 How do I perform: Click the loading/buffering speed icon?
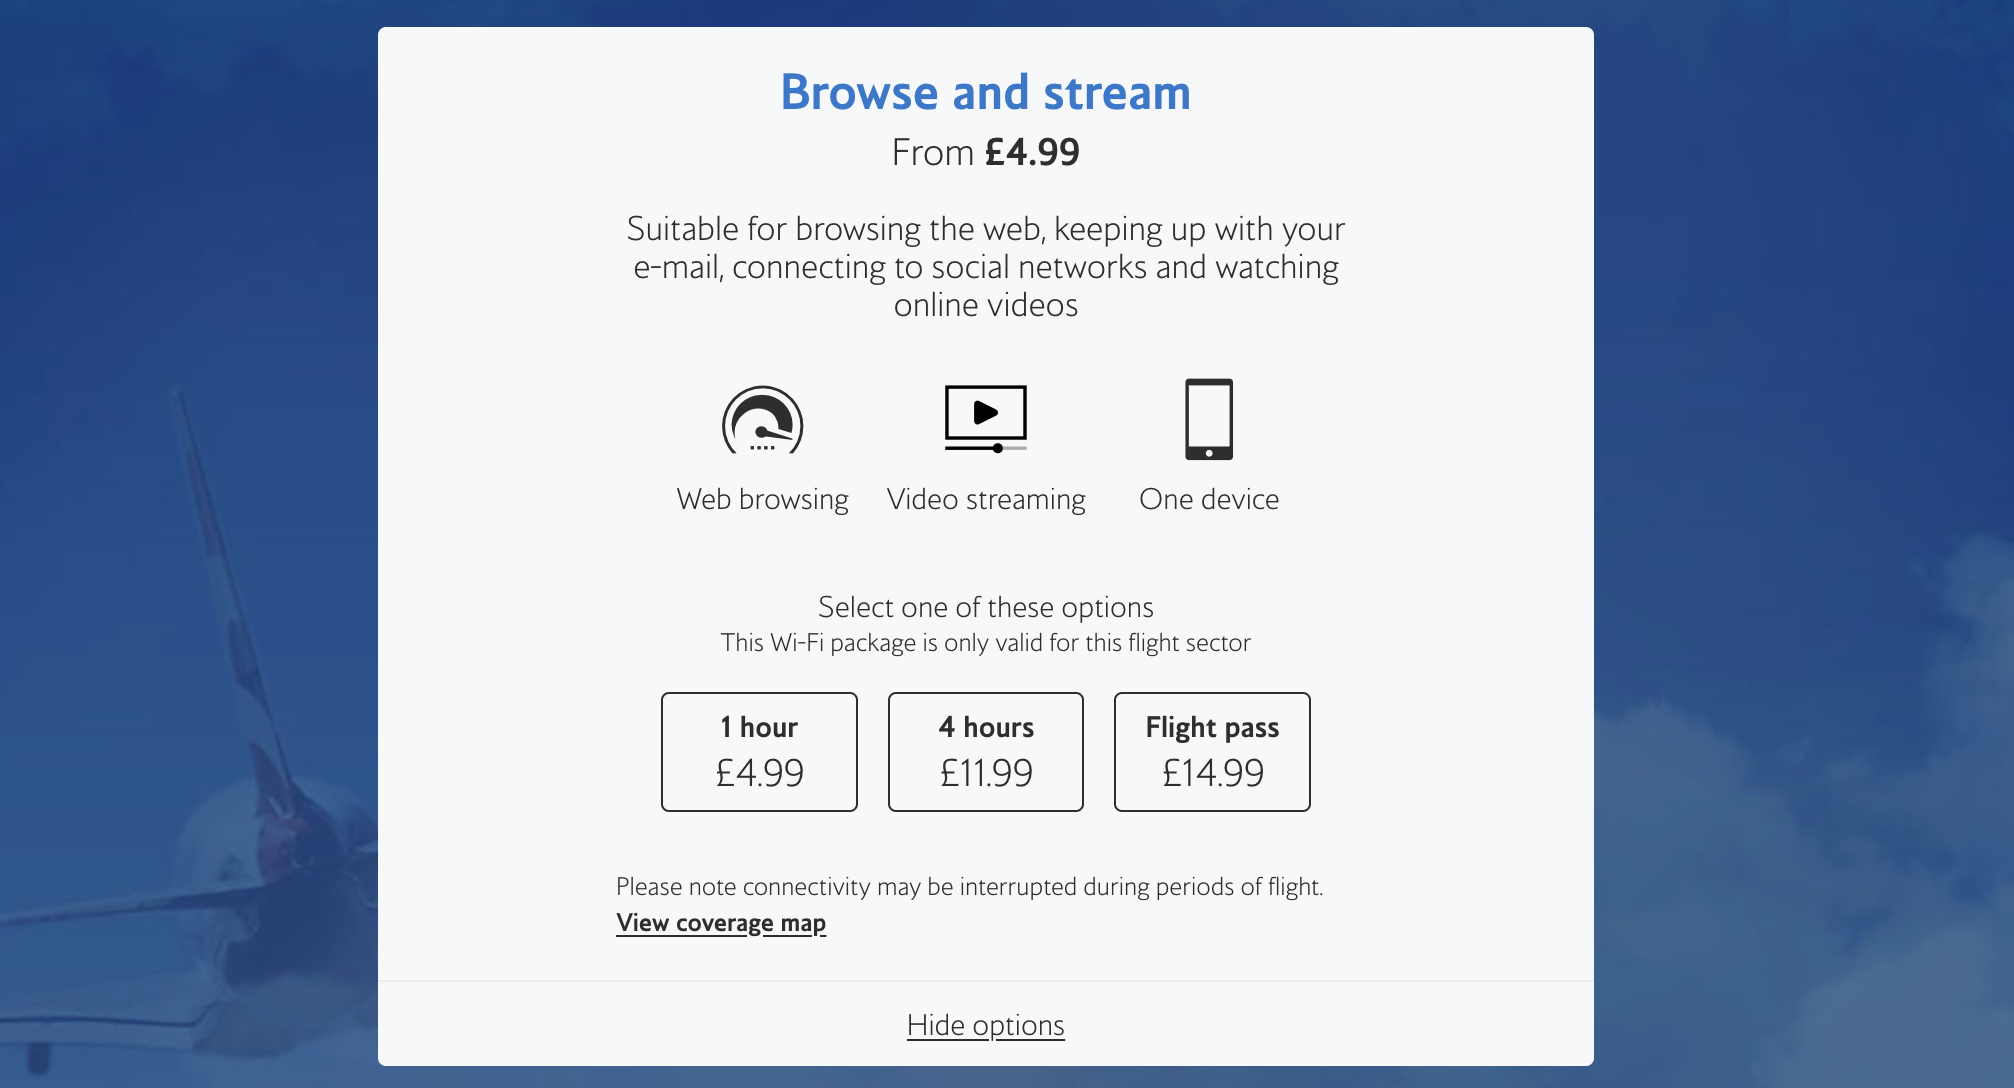pos(763,418)
